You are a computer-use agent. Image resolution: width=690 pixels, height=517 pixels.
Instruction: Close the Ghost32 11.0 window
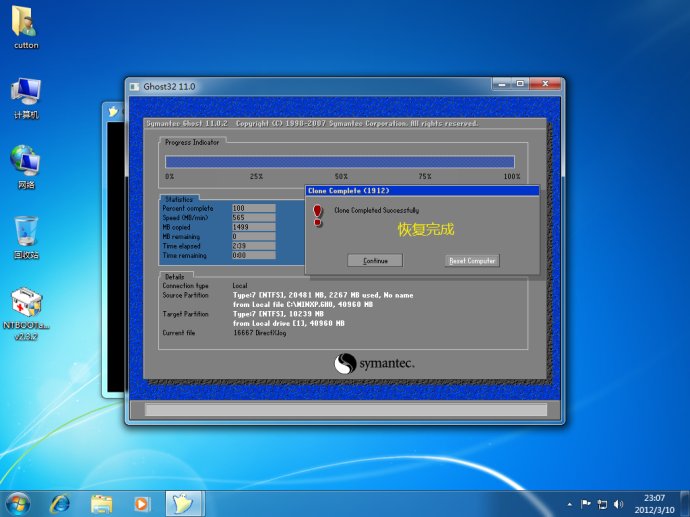point(545,84)
